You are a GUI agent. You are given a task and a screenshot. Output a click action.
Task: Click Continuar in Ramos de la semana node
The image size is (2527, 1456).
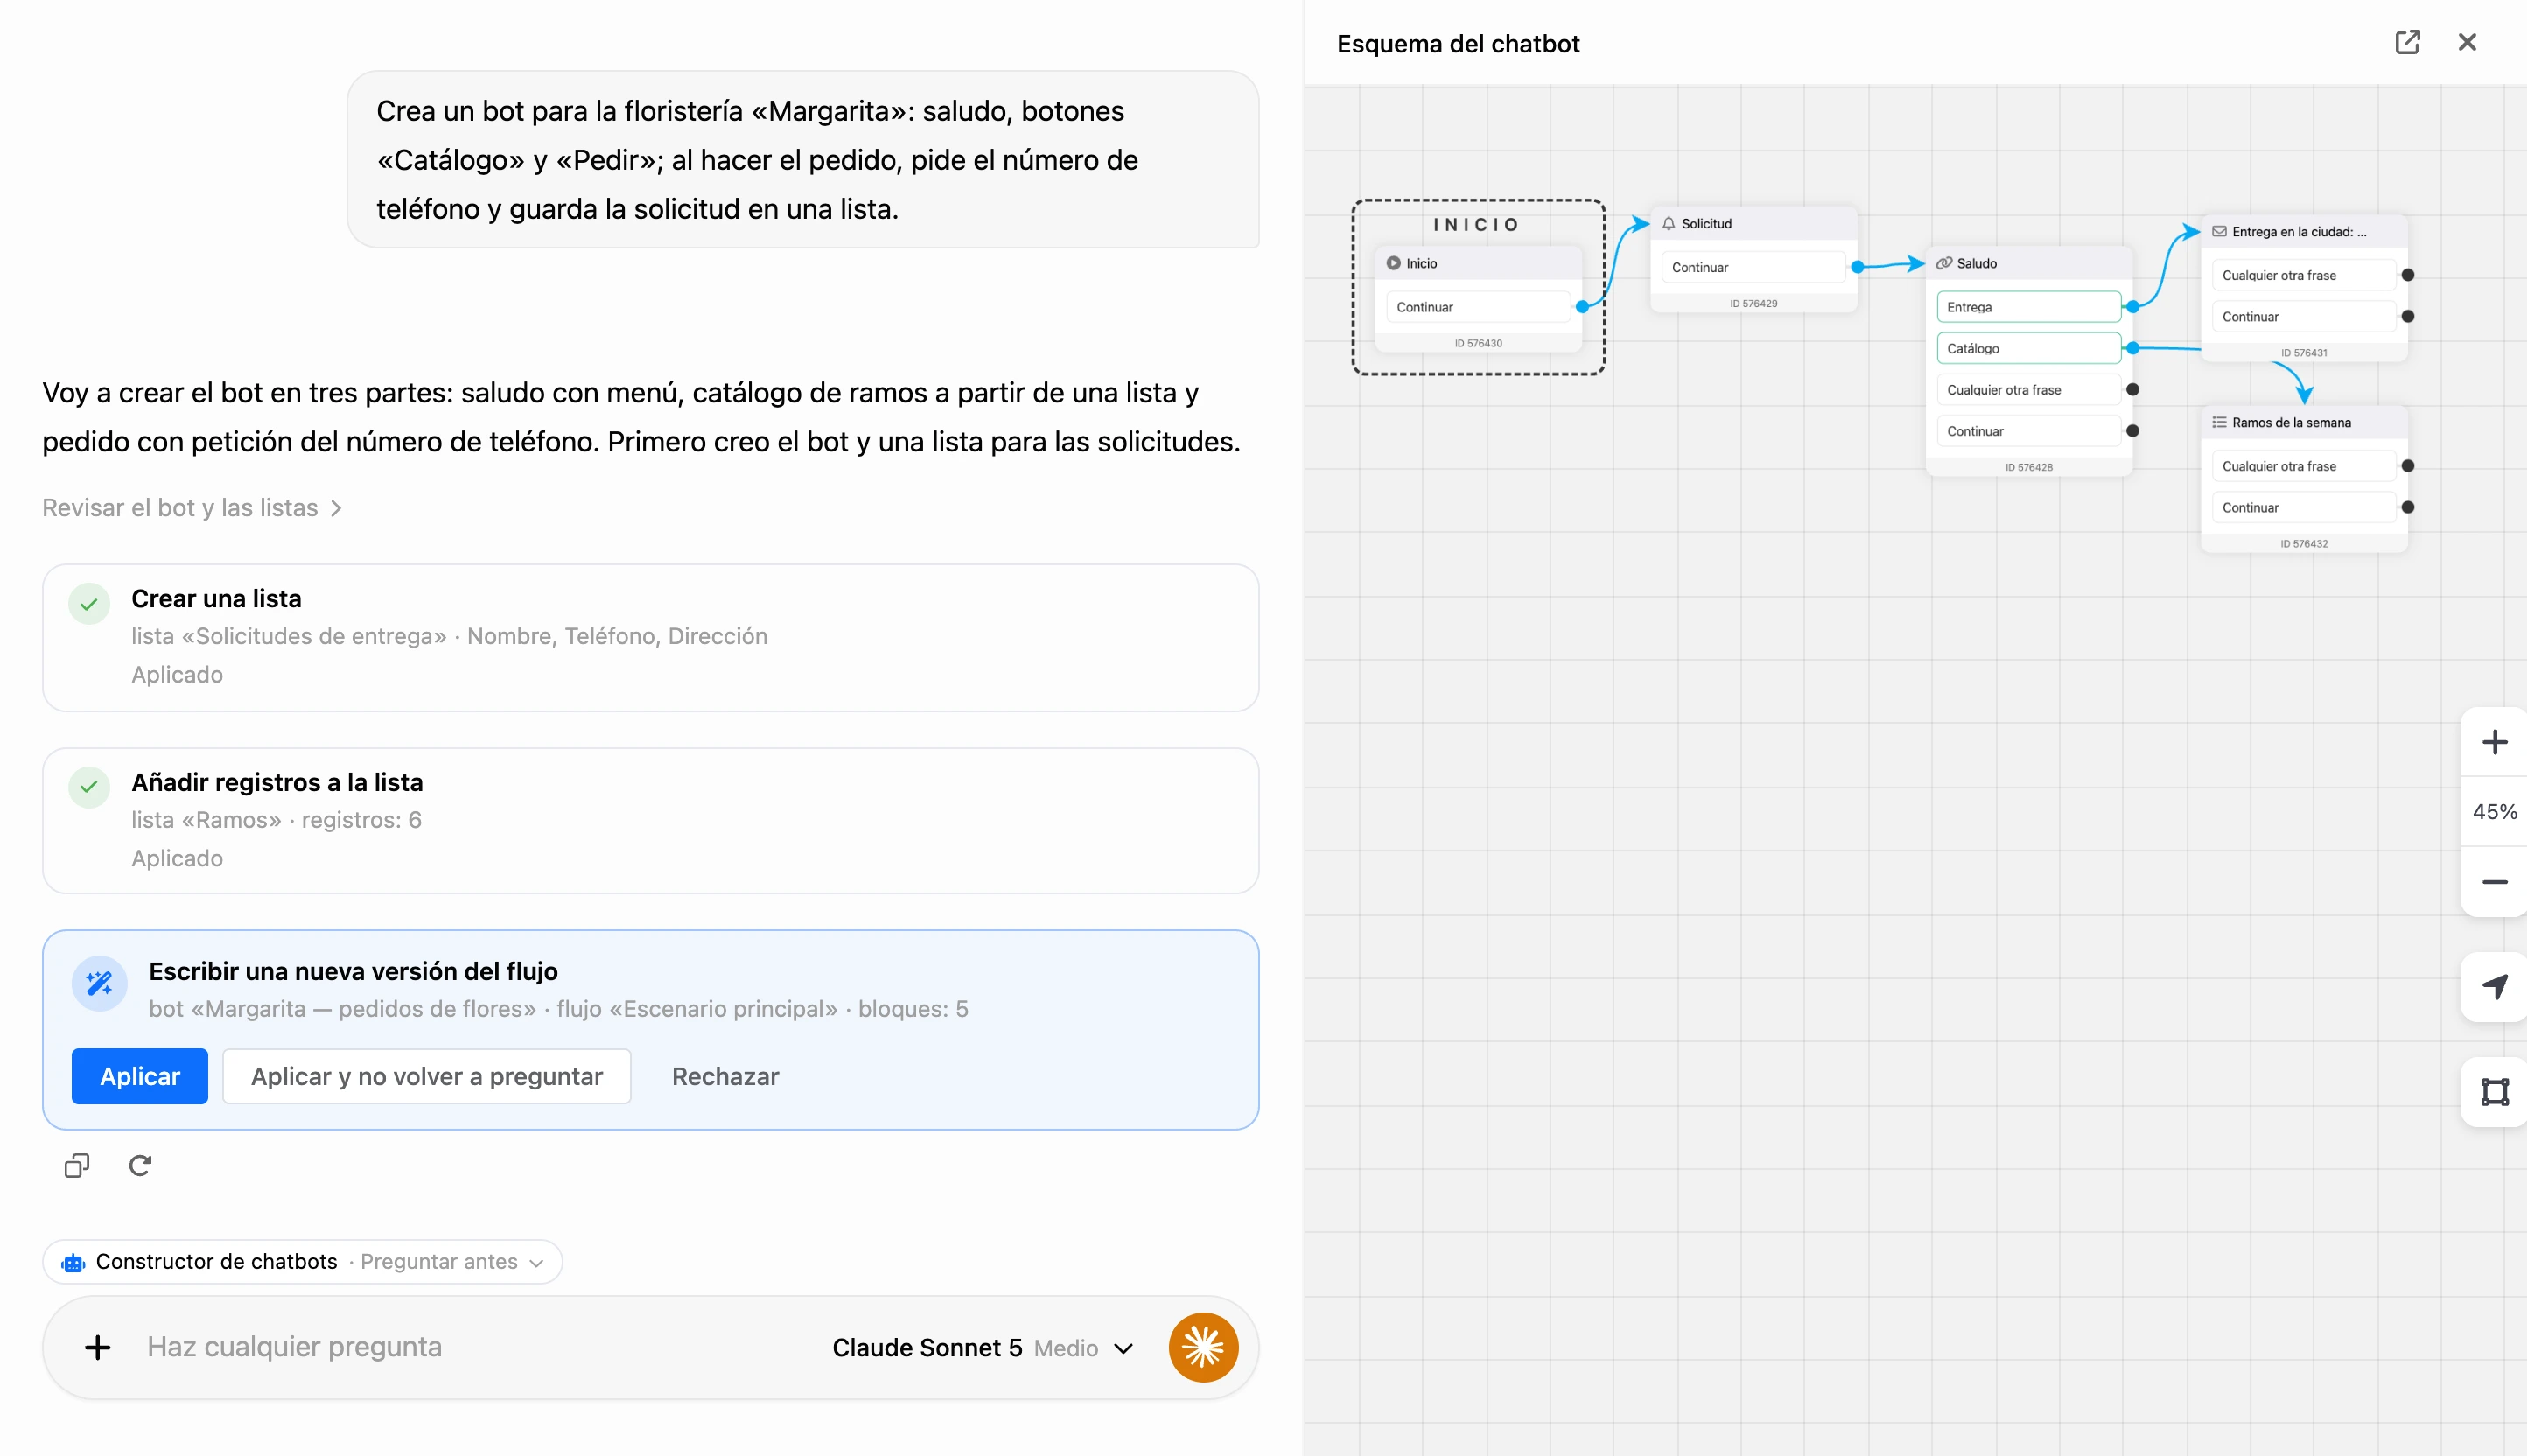(x=2303, y=507)
